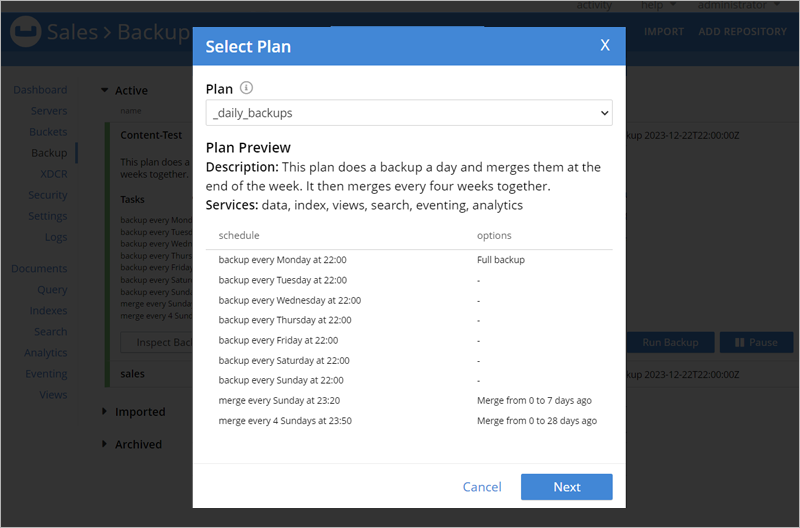This screenshot has height=528, width=800.
Task: Open the help menu
Action: tap(658, 5)
